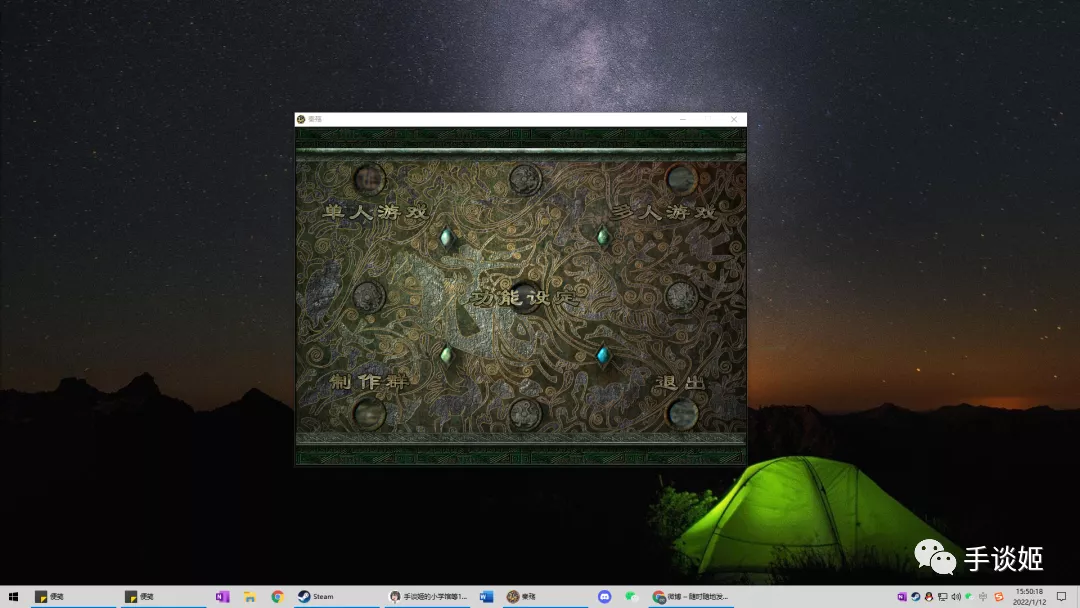Viewport: 1080px width, 608px height.
Task: Open the Sogou input method icon
Action: [999, 597]
